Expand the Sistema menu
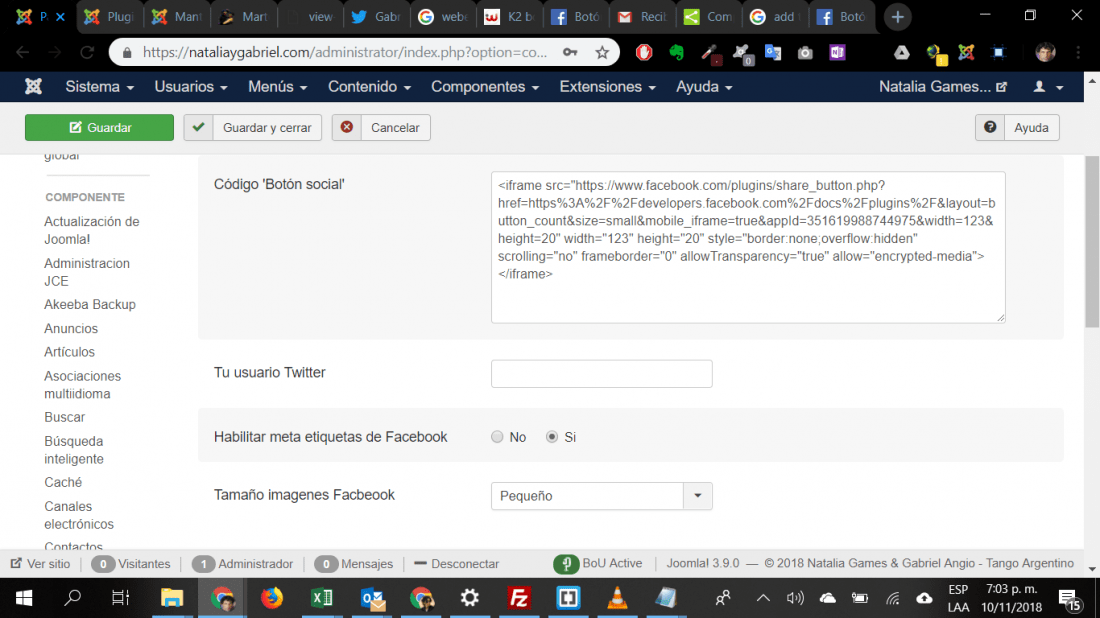The width and height of the screenshot is (1100, 618). (x=100, y=87)
